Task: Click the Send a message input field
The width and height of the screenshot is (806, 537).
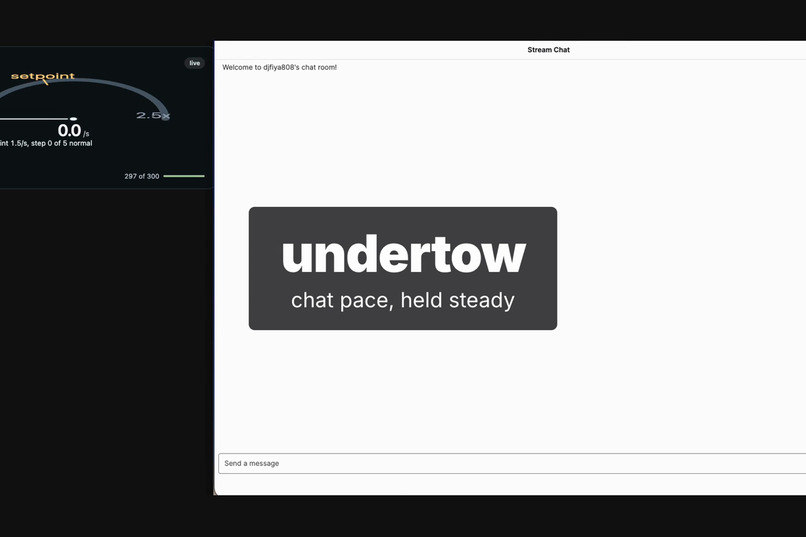Action: (x=512, y=463)
